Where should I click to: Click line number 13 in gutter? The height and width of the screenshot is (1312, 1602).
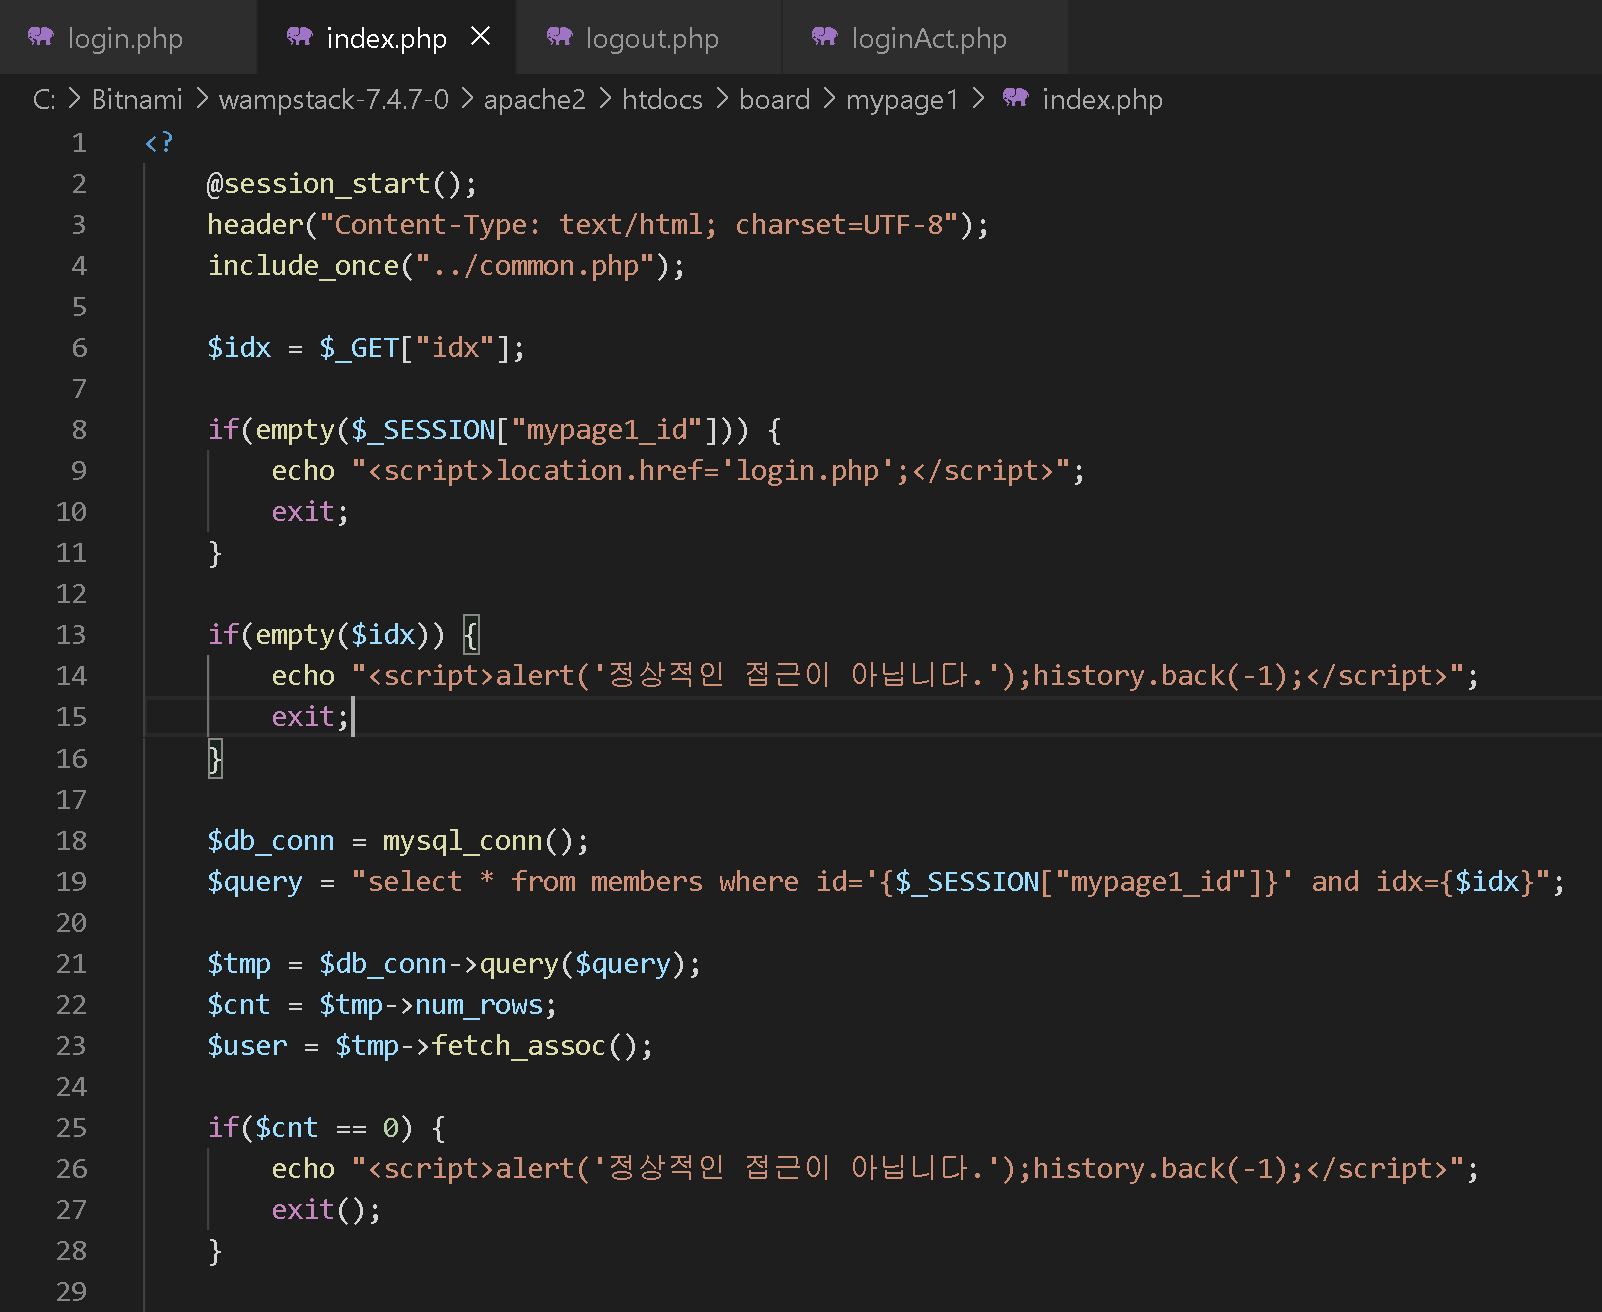tap(71, 635)
